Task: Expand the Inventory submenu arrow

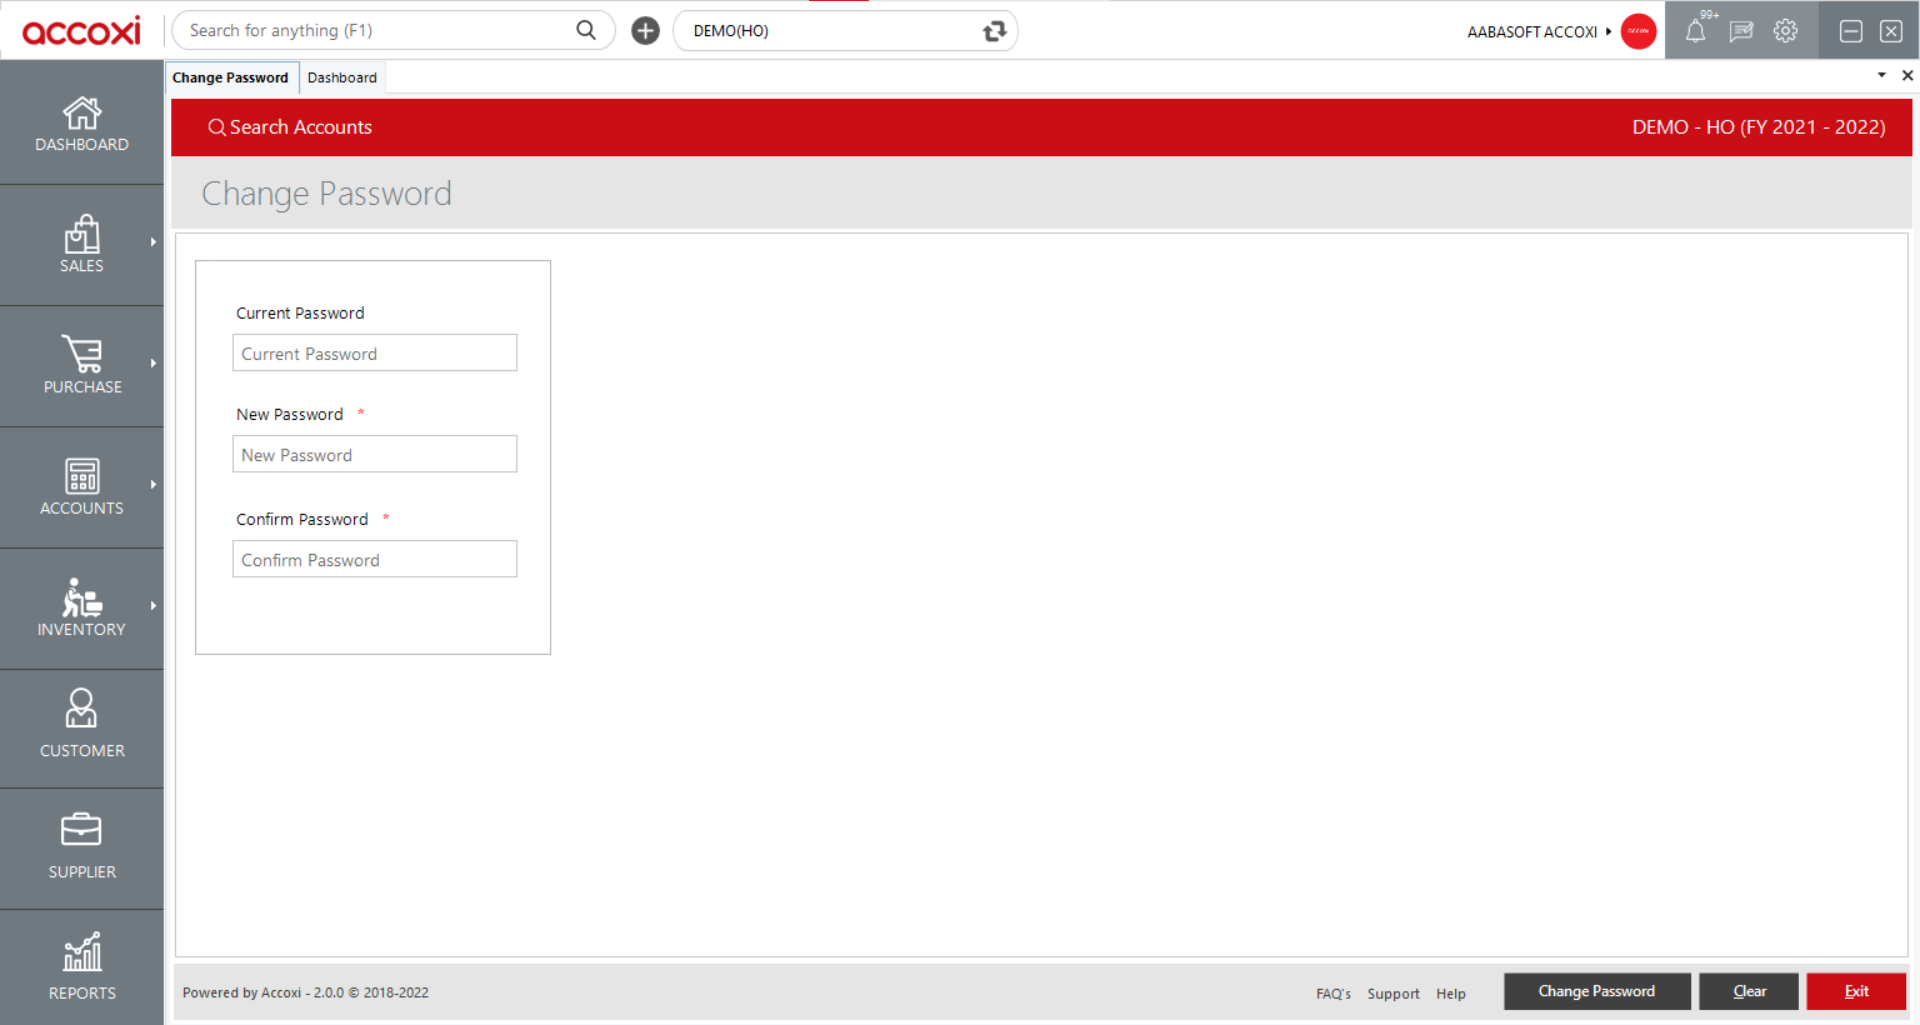Action: [x=153, y=605]
